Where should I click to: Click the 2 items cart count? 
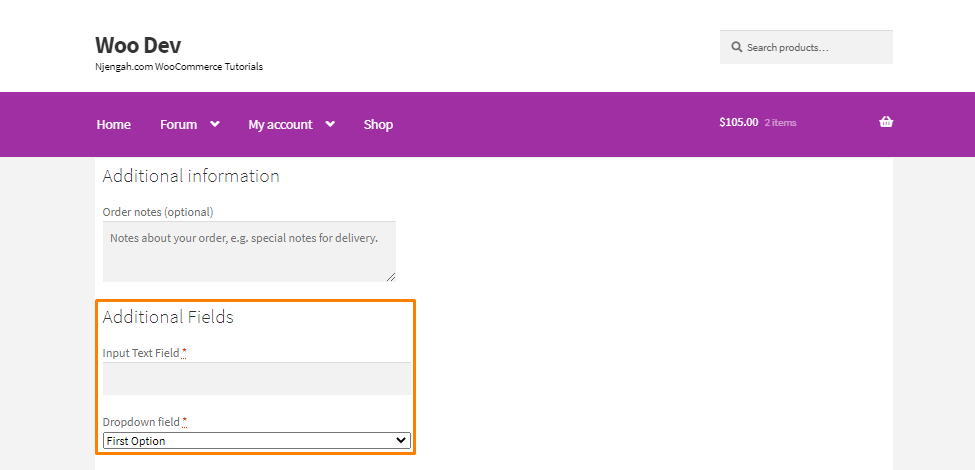(780, 122)
